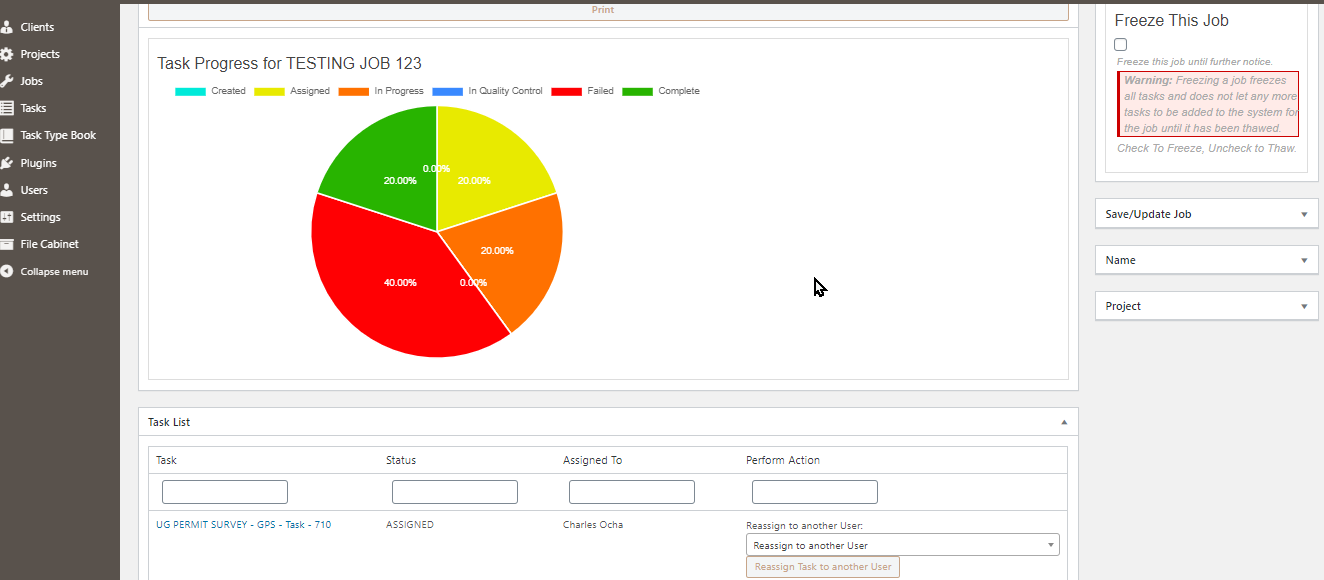Open the Name dropdown panel

click(x=1206, y=259)
